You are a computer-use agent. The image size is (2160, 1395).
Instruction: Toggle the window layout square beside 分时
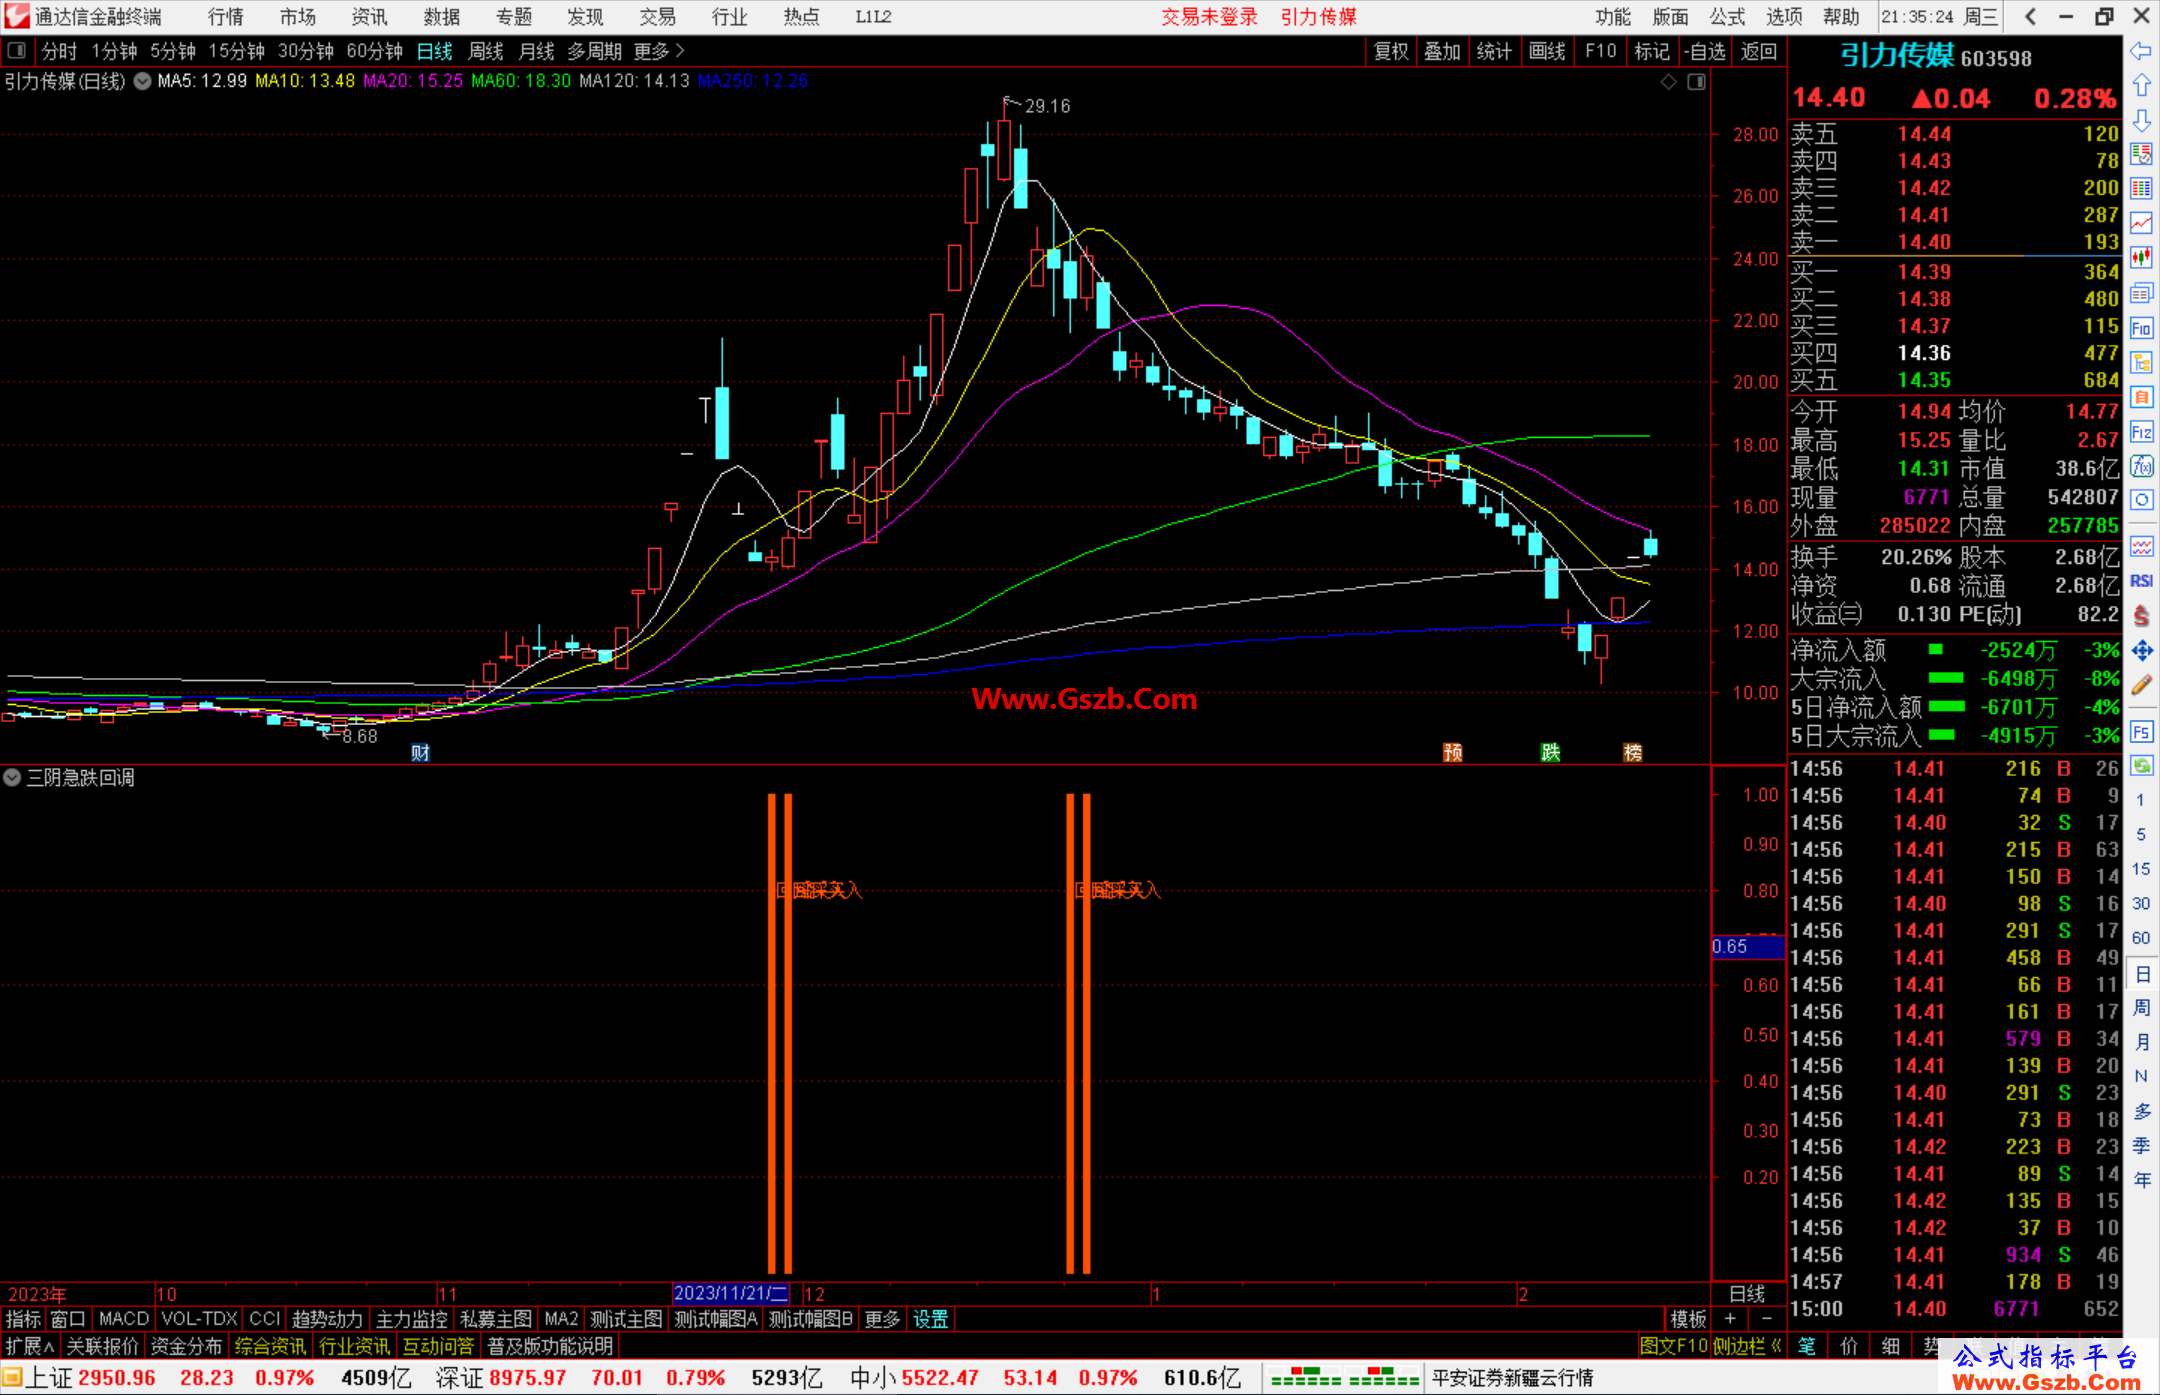[17, 50]
